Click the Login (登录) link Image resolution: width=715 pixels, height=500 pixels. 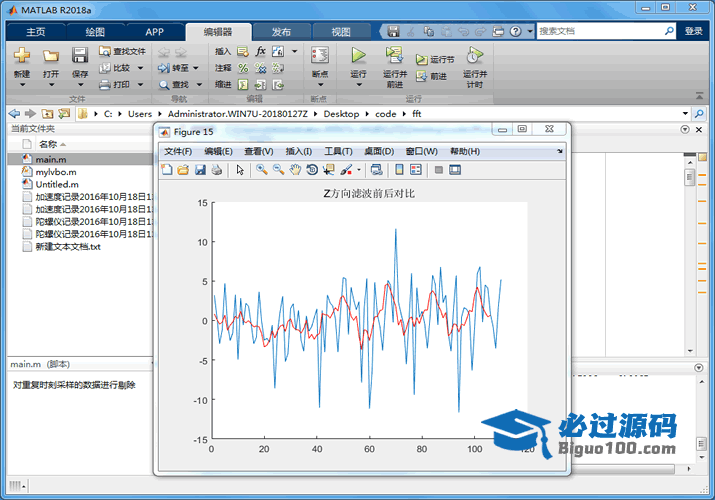click(694, 31)
